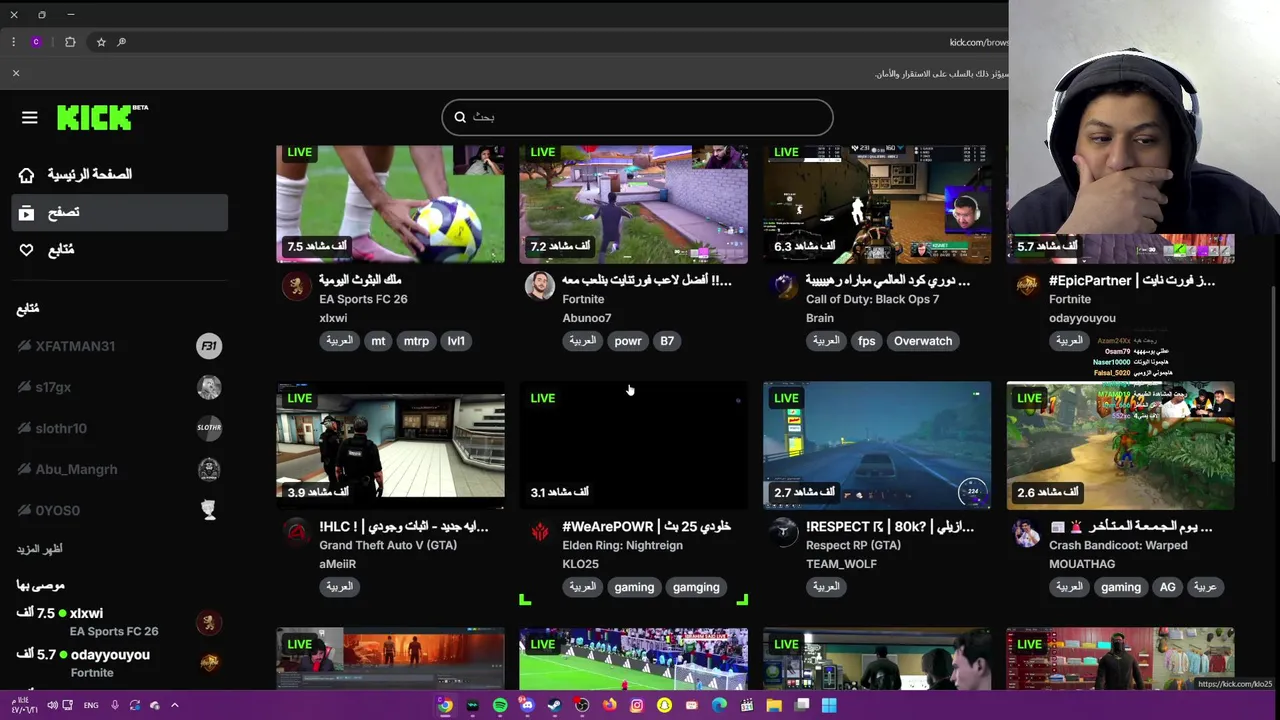Bookmark this page with star icon
1280x720 pixels.
tap(101, 42)
